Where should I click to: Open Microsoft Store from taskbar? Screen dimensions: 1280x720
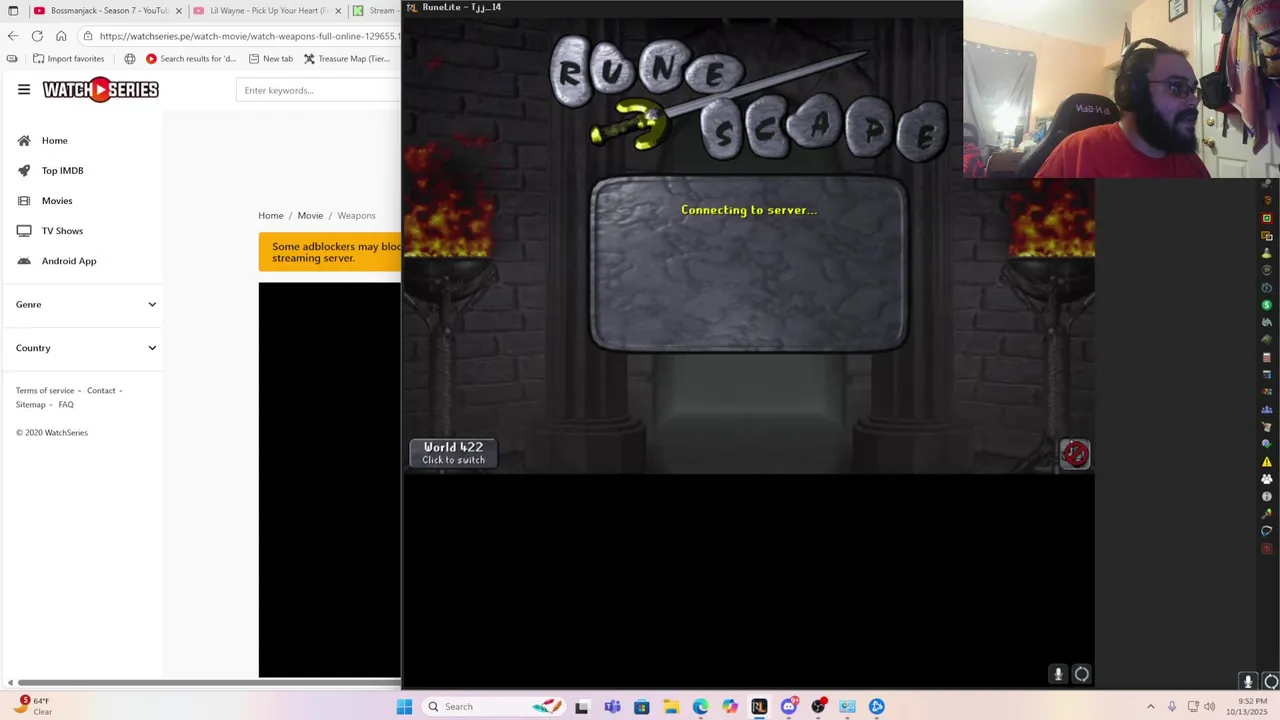point(642,707)
